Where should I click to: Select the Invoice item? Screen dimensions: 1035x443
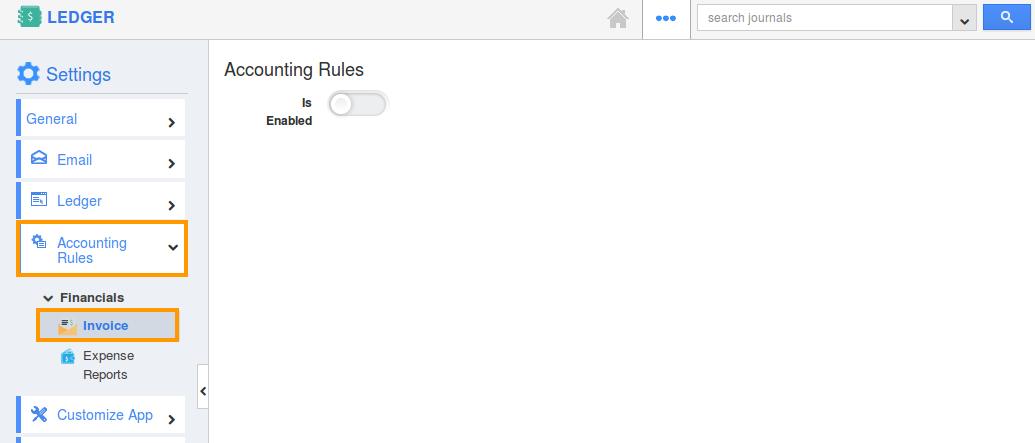(x=108, y=325)
